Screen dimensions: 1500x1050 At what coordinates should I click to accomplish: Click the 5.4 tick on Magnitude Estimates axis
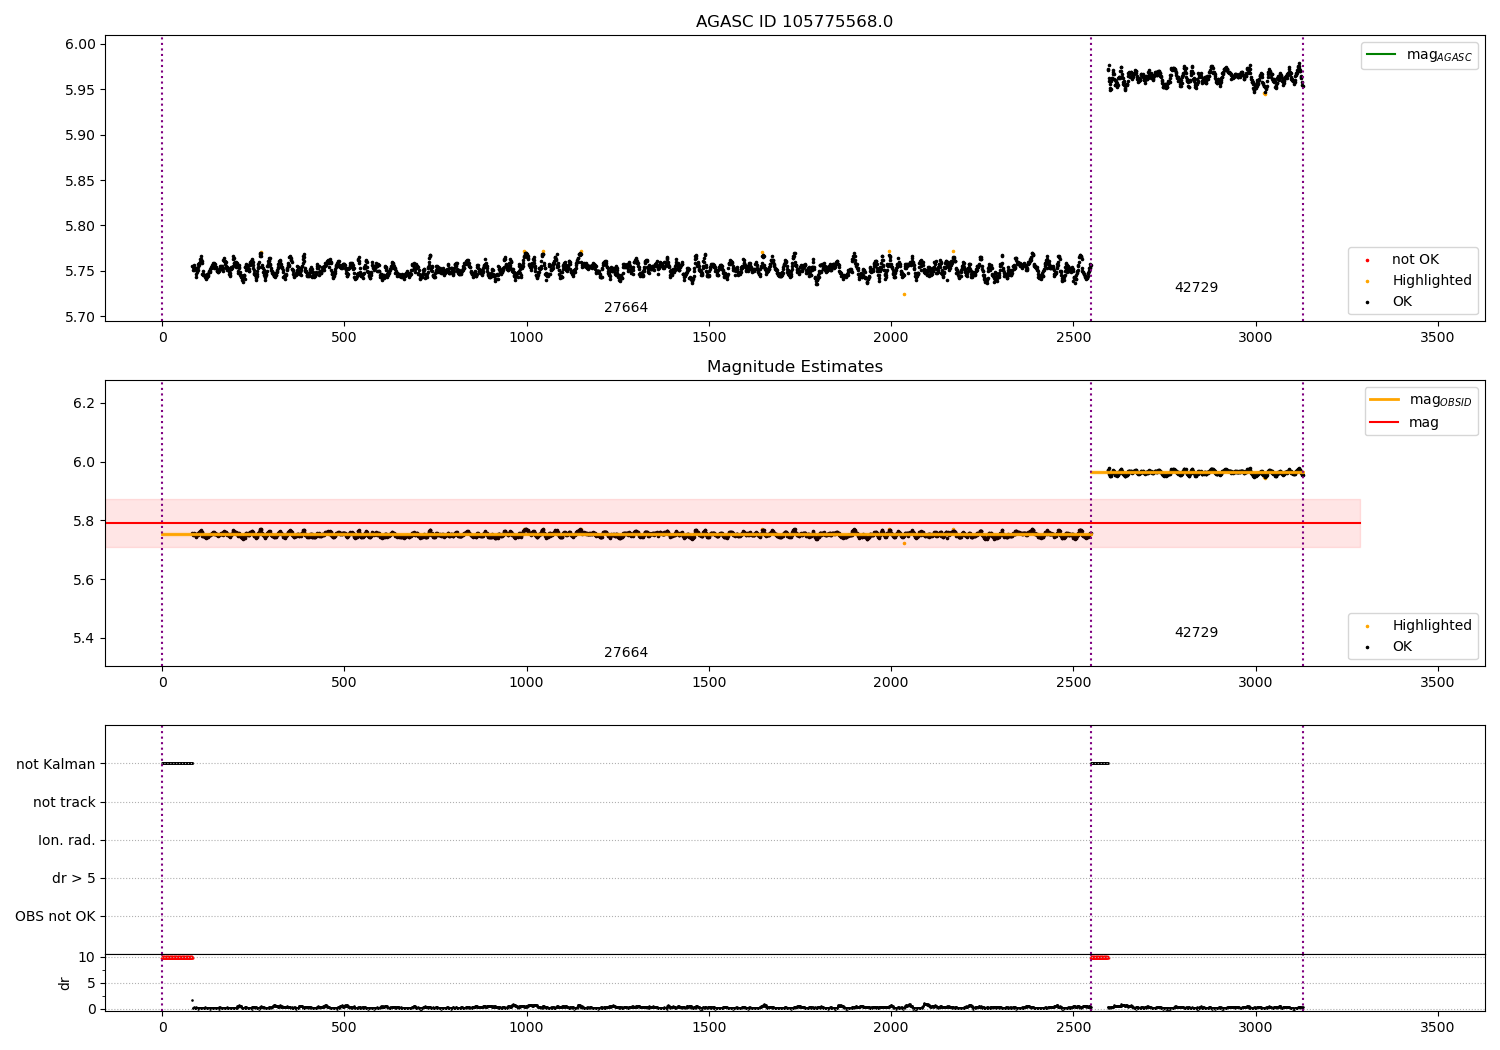84,638
